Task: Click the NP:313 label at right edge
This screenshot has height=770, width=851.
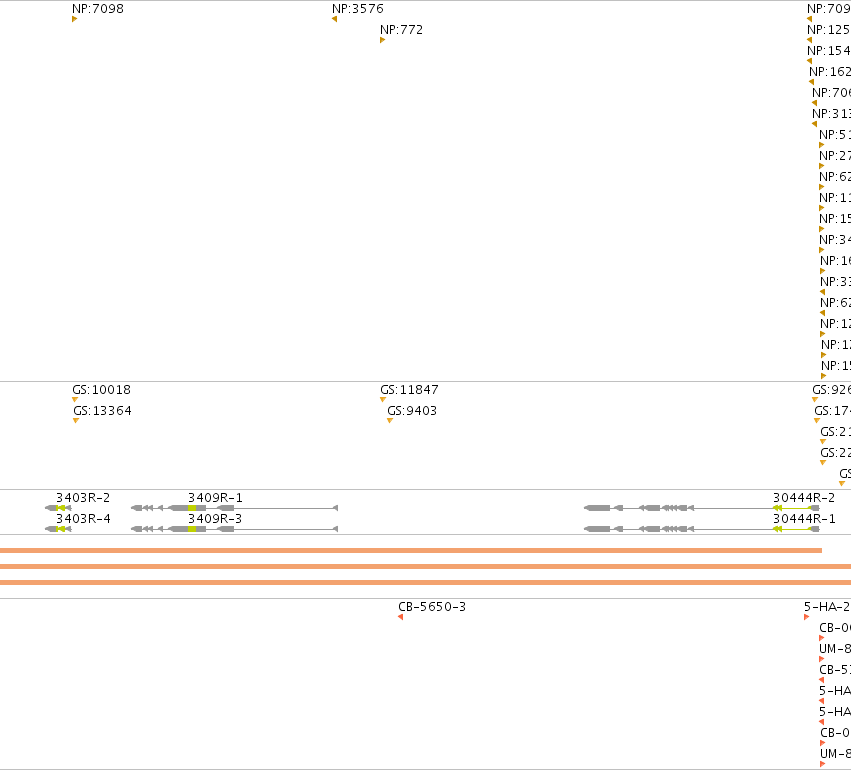Action: click(x=831, y=114)
